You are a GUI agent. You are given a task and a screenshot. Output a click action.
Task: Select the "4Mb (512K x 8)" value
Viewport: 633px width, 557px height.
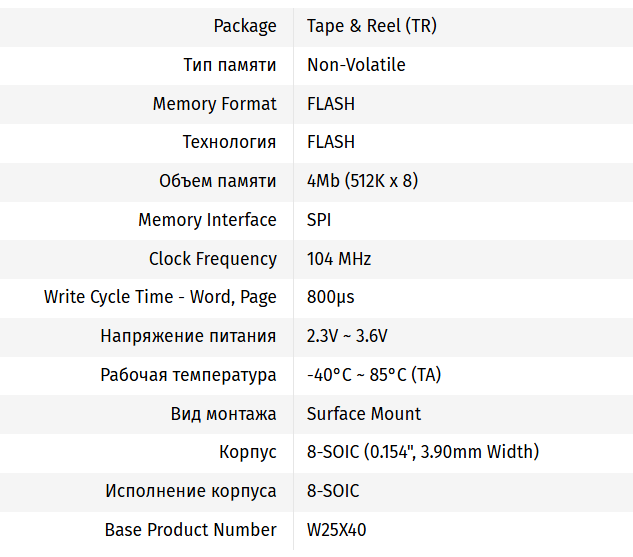point(362,181)
